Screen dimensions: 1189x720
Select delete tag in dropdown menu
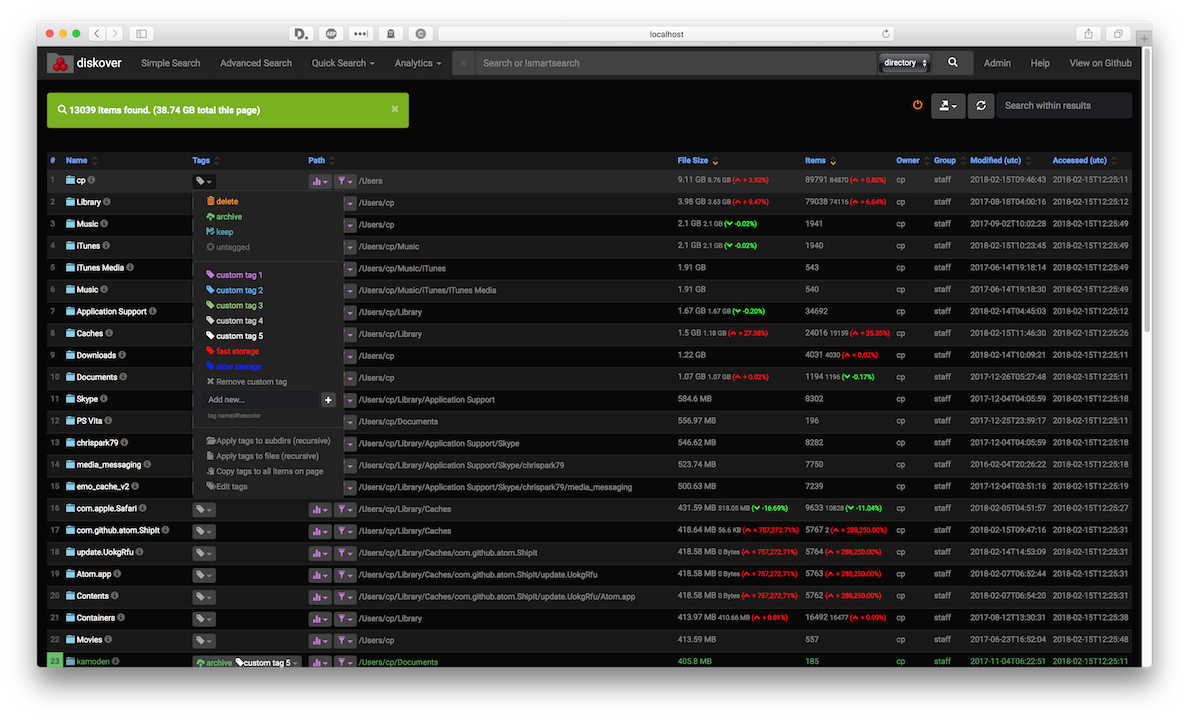coord(222,202)
